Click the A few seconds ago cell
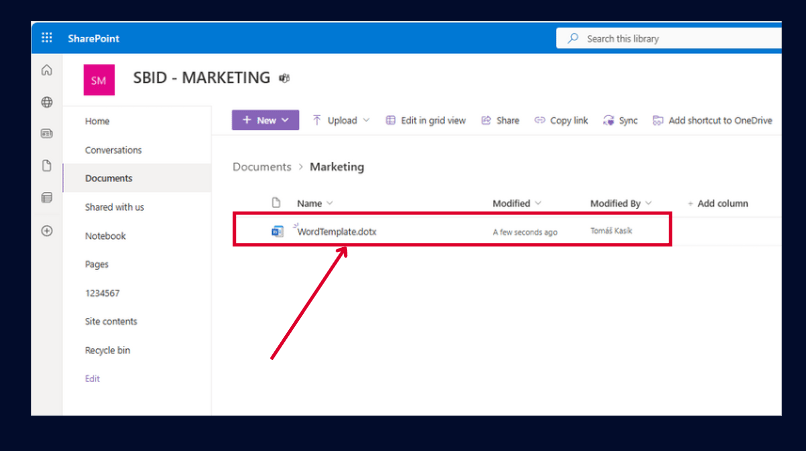The width and height of the screenshot is (806, 451). coord(525,232)
